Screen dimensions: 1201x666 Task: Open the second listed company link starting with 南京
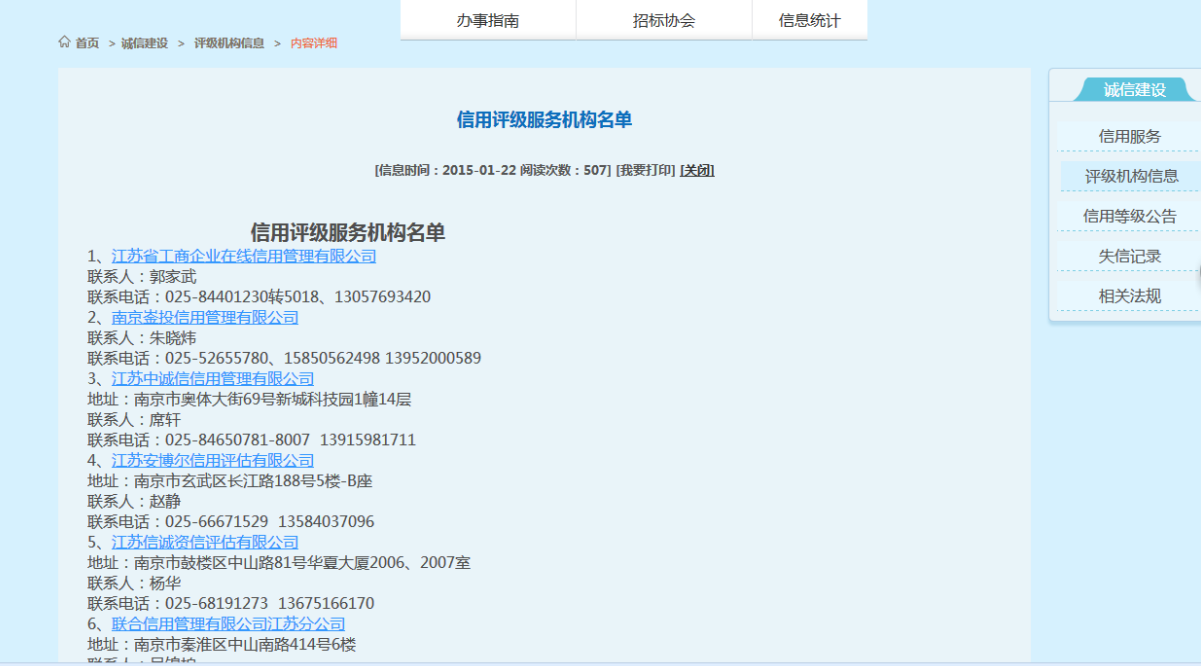(x=205, y=317)
